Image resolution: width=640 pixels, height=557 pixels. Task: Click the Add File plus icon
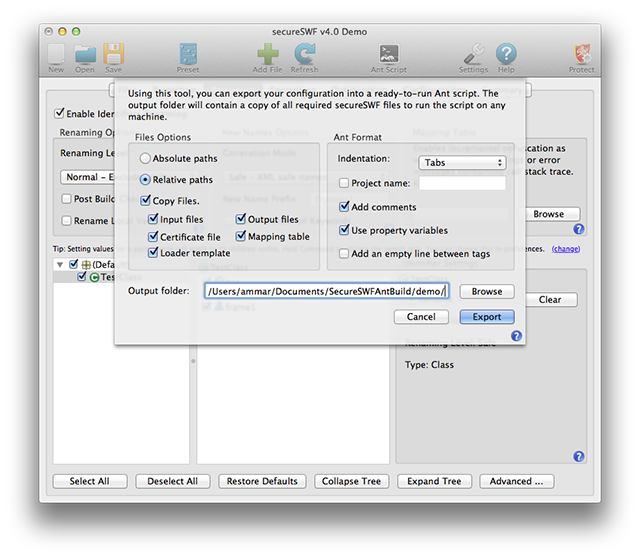click(x=268, y=55)
